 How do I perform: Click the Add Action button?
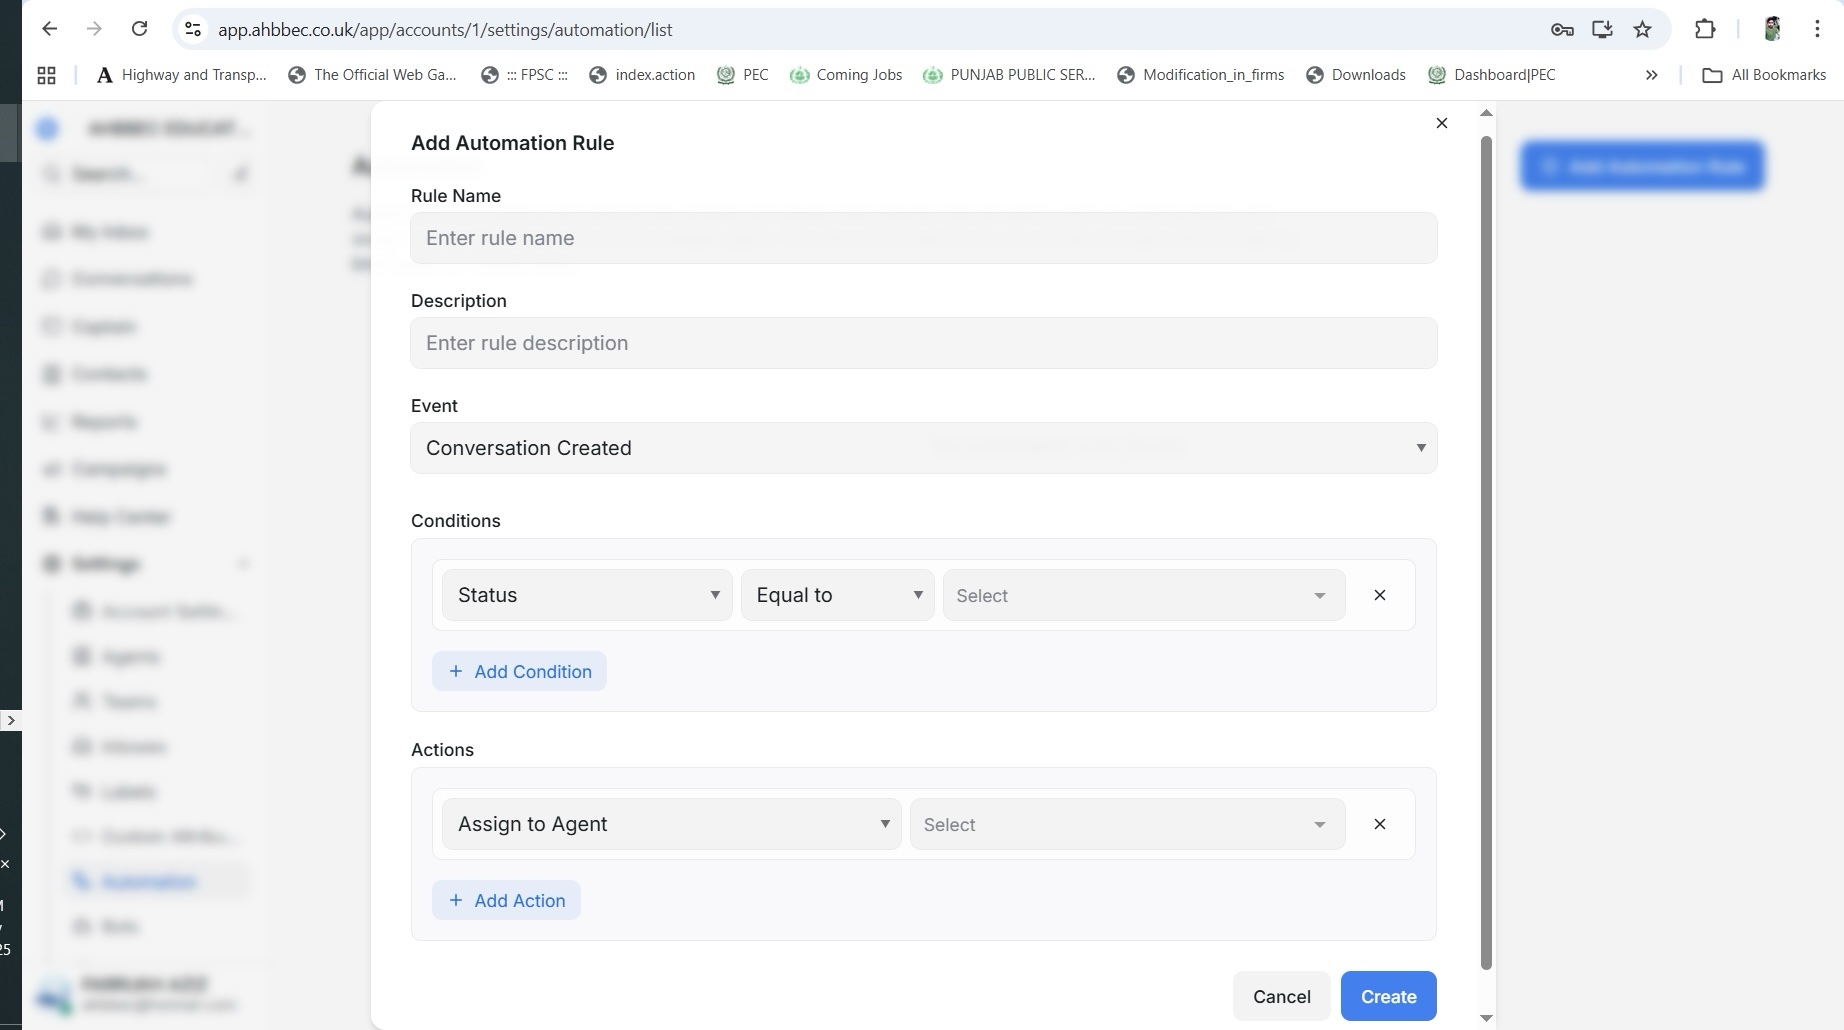pos(506,900)
